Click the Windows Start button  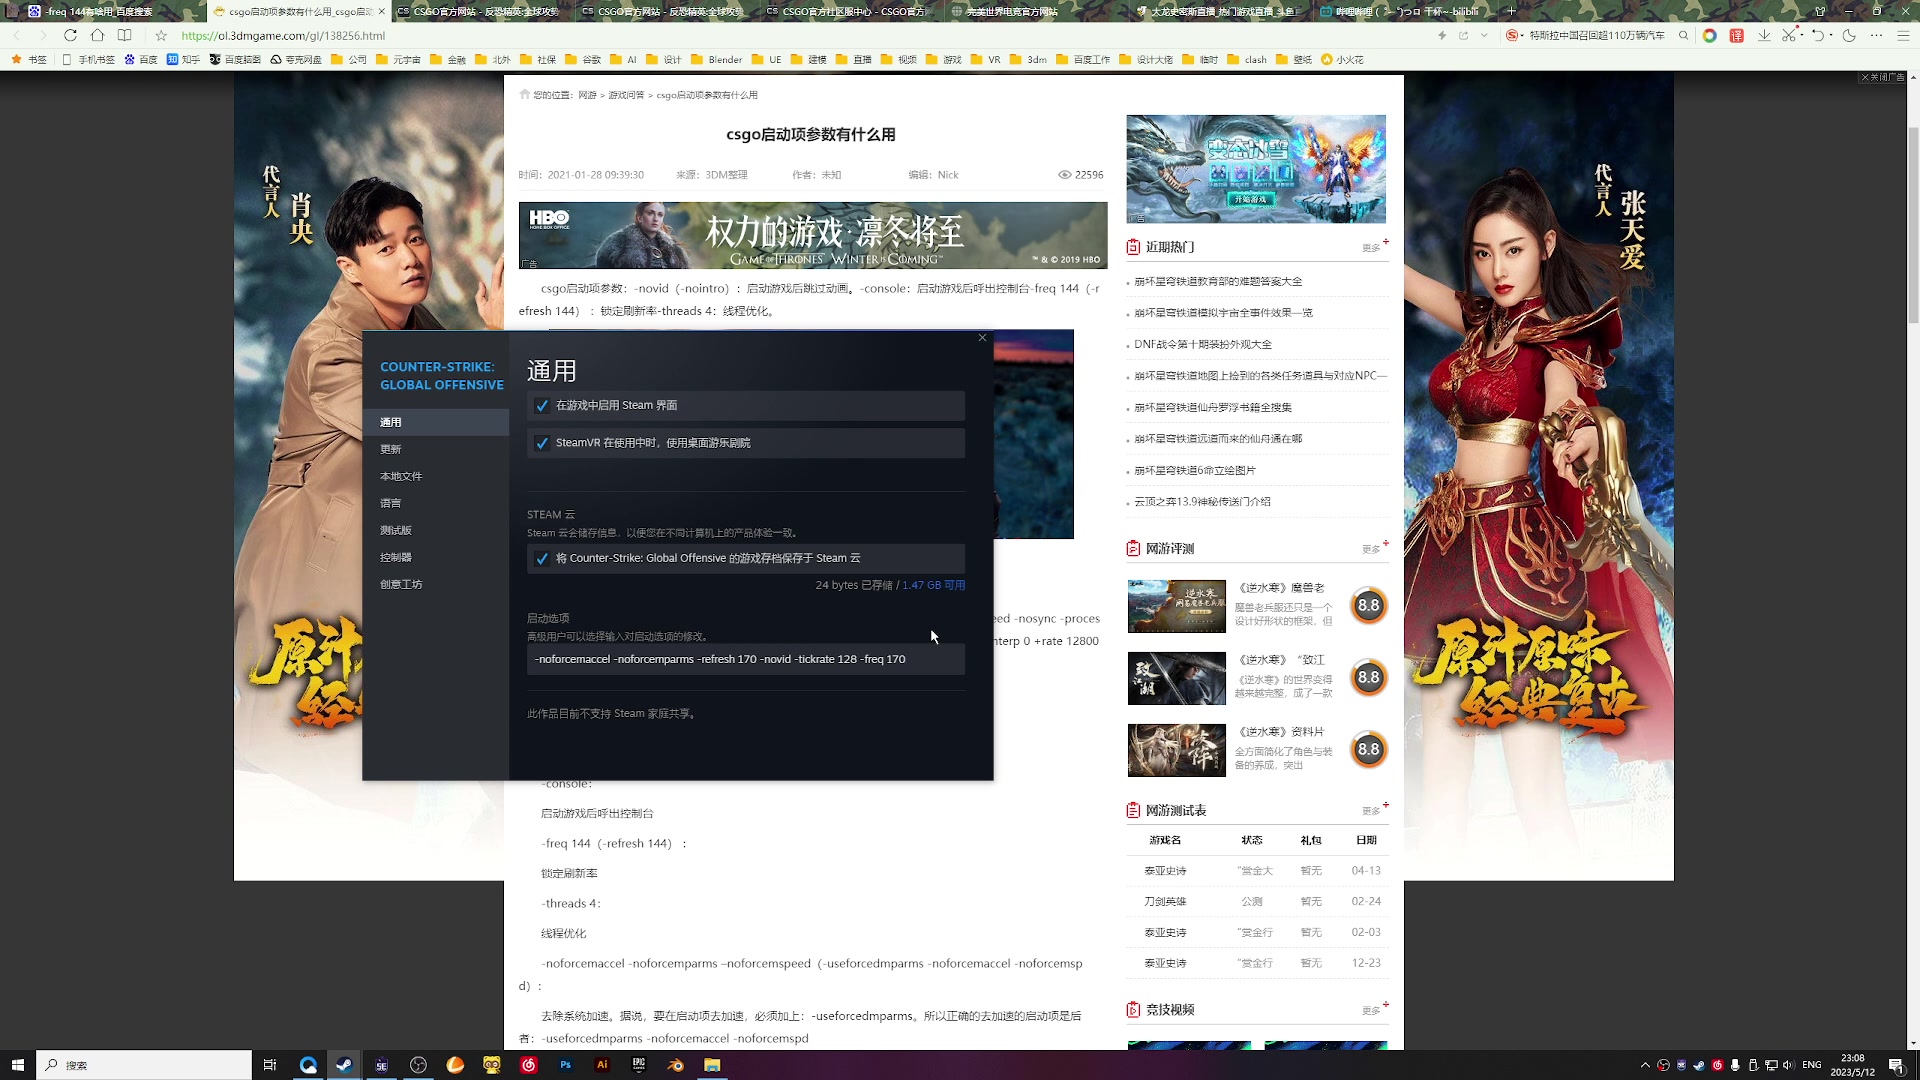[17, 1065]
